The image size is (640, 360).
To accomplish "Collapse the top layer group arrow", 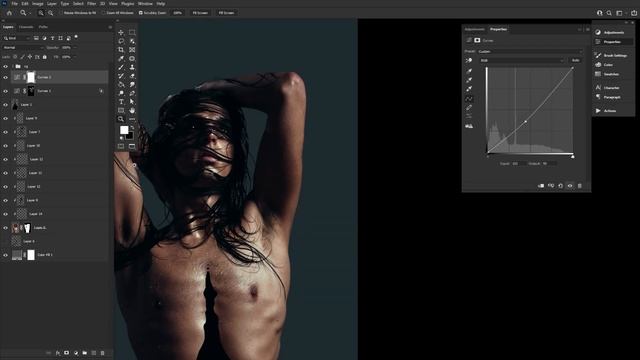I will (13, 66).
